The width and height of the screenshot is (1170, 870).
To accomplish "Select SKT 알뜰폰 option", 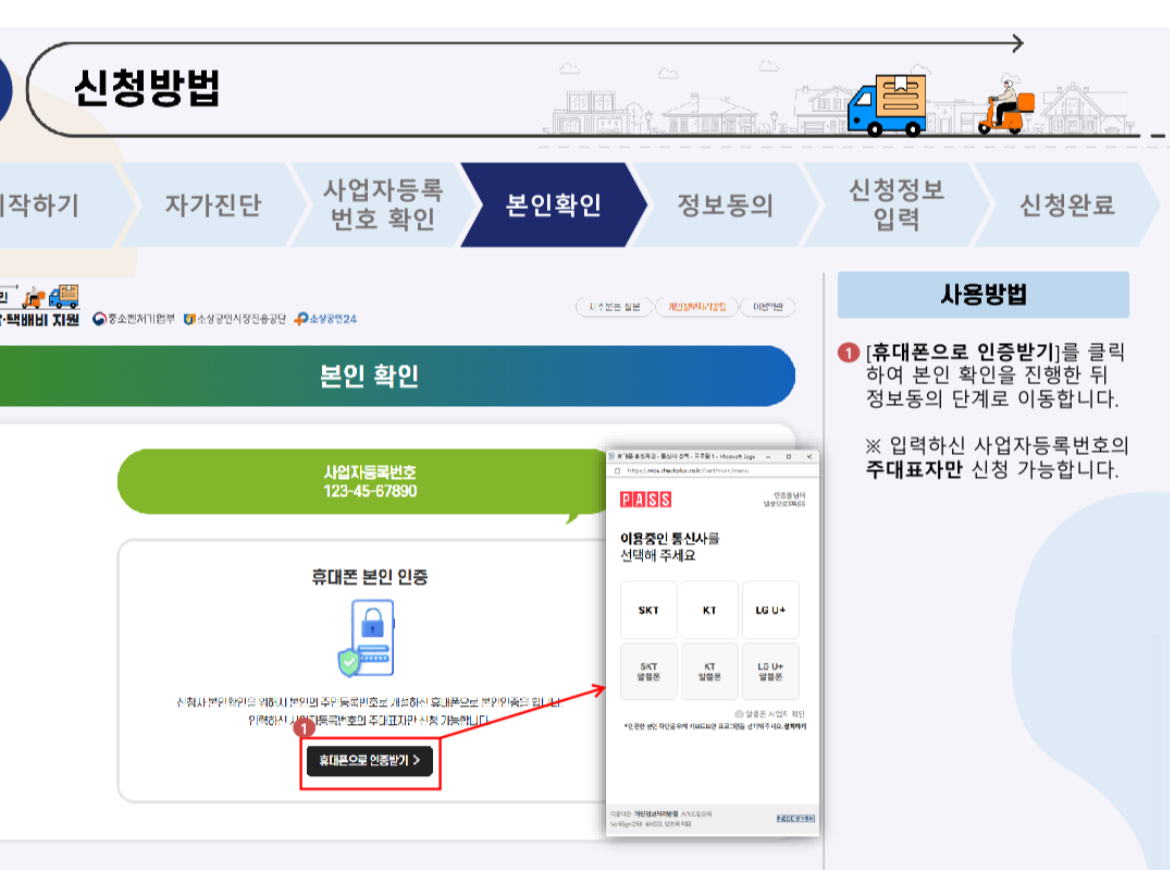I will (x=648, y=672).
